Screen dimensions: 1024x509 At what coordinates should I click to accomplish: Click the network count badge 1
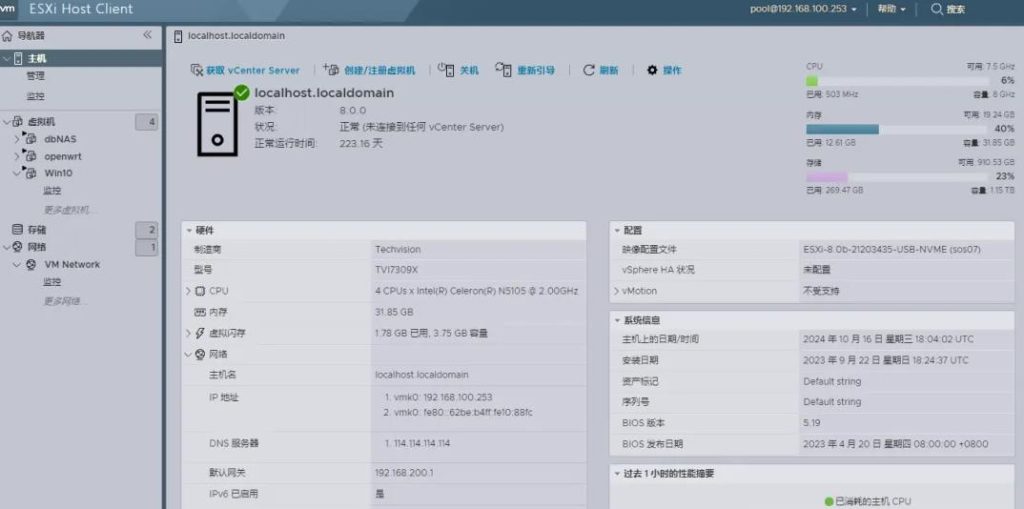pos(146,247)
